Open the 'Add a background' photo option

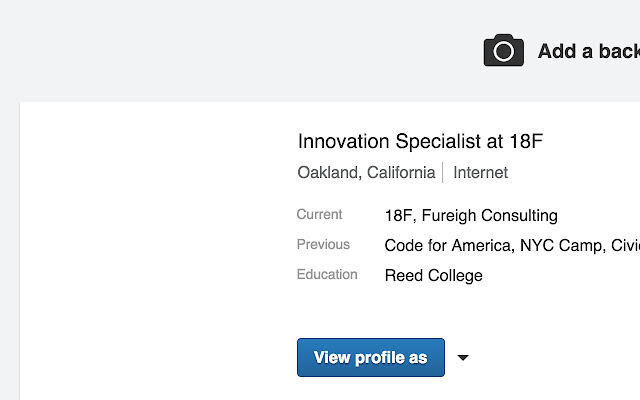tap(589, 51)
